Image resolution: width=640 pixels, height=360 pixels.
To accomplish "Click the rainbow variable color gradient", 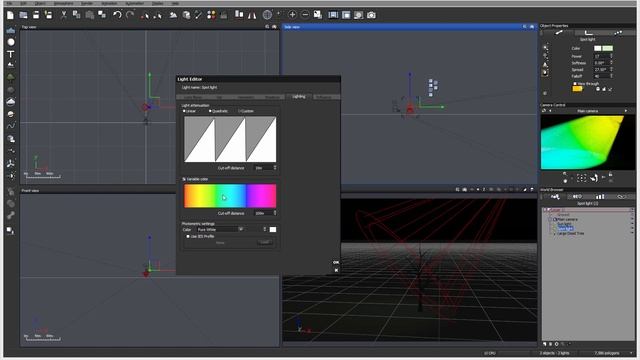I will point(230,196).
